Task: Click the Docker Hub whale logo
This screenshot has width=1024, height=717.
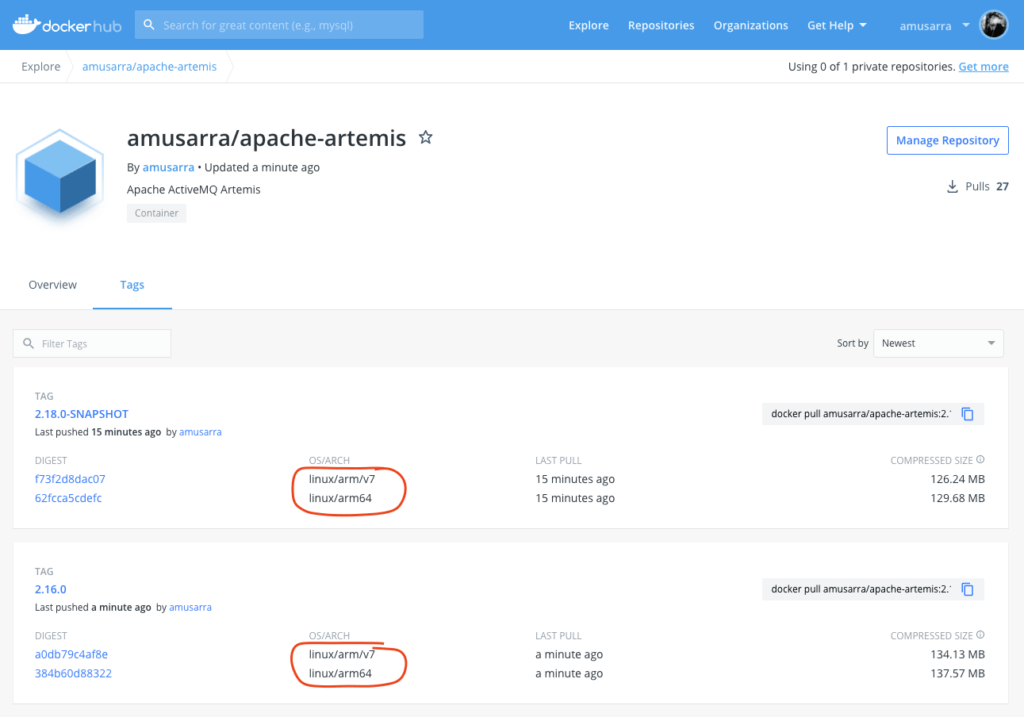Action: coord(67,25)
